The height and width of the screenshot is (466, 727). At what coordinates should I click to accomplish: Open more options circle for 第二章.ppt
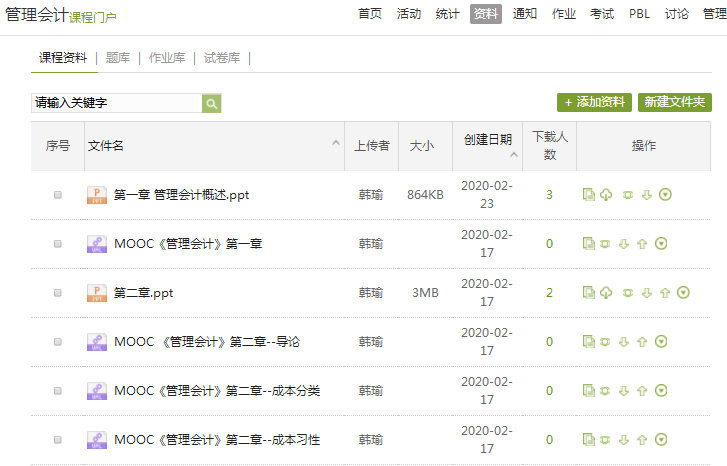coord(683,293)
